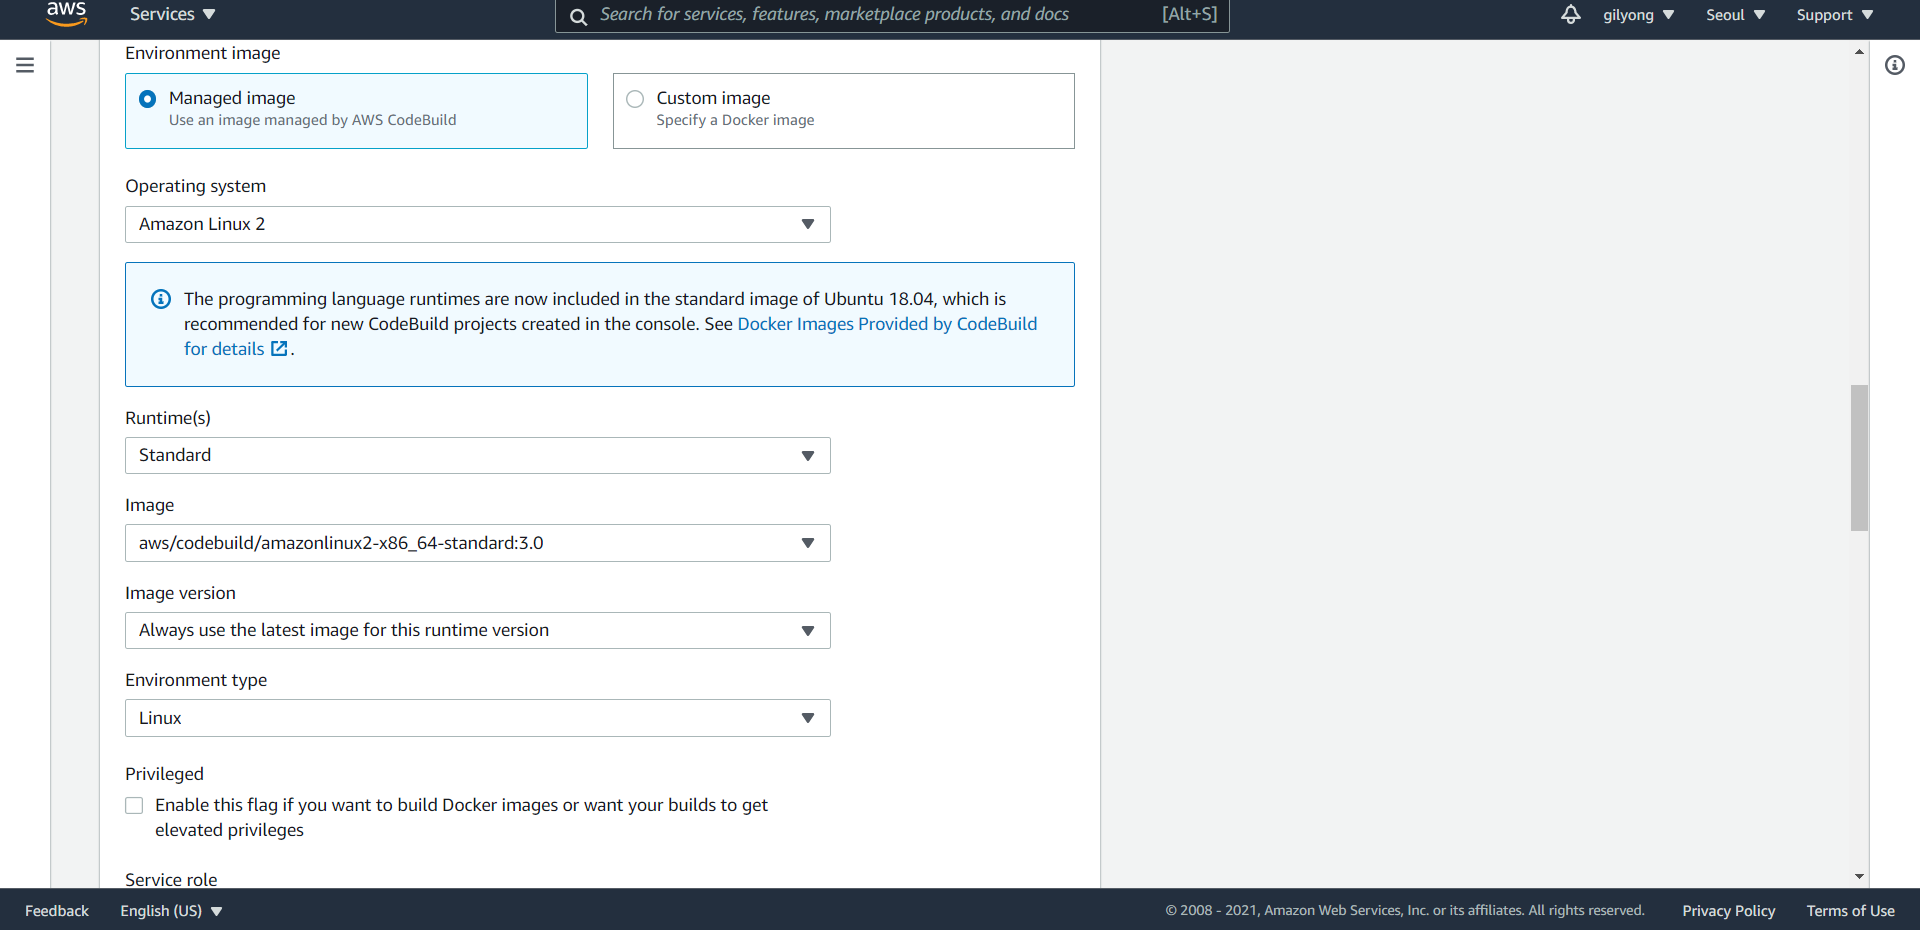Screen dimensions: 1920x930
Task: Open the gilyong account menu
Action: click(x=1638, y=15)
